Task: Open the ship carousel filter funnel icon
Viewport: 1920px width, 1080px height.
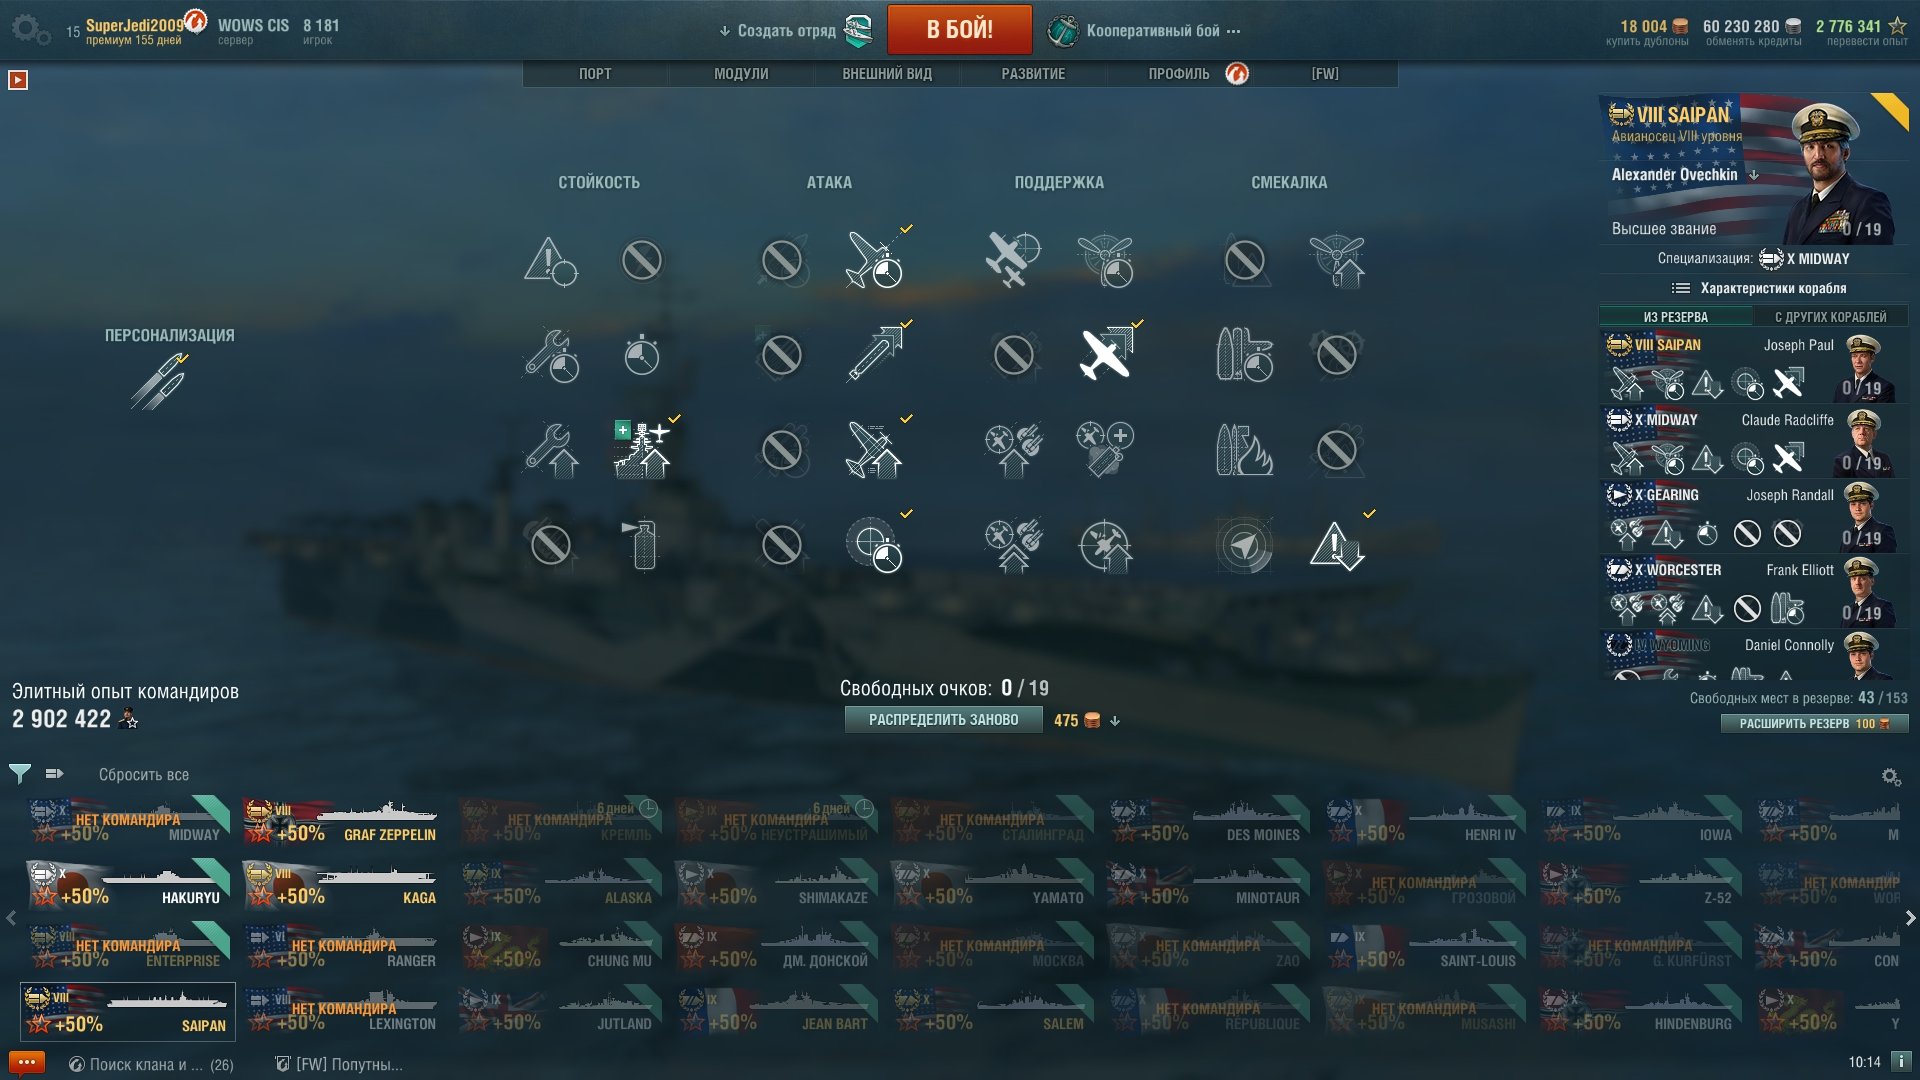Action: 19,773
